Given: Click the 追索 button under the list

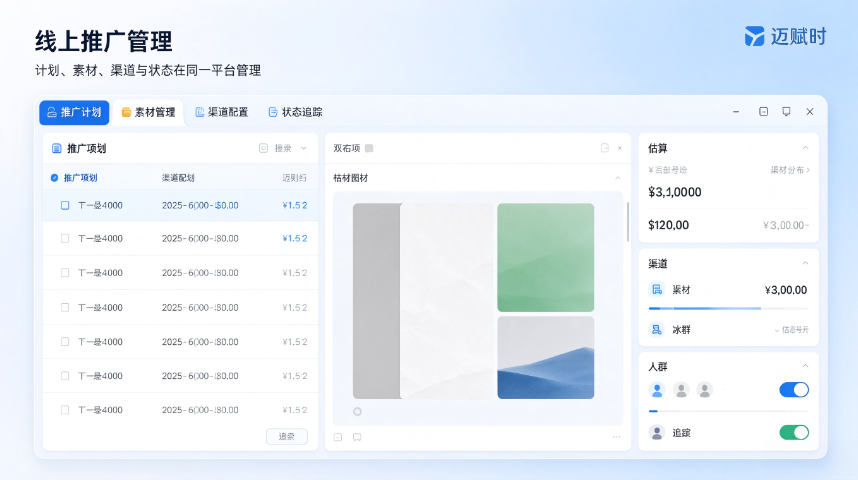Looking at the screenshot, I should pos(287,436).
